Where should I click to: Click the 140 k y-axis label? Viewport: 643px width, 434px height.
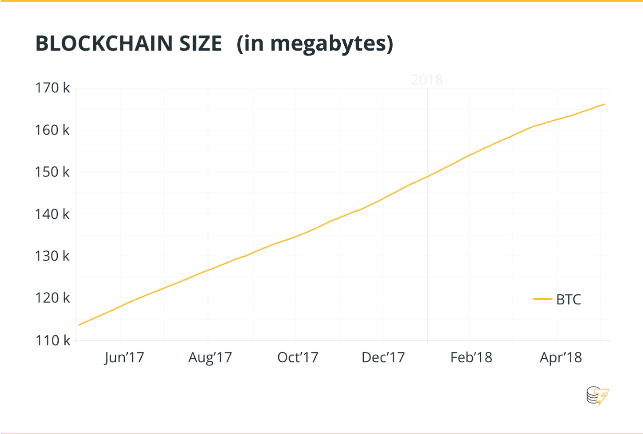(x=52, y=214)
